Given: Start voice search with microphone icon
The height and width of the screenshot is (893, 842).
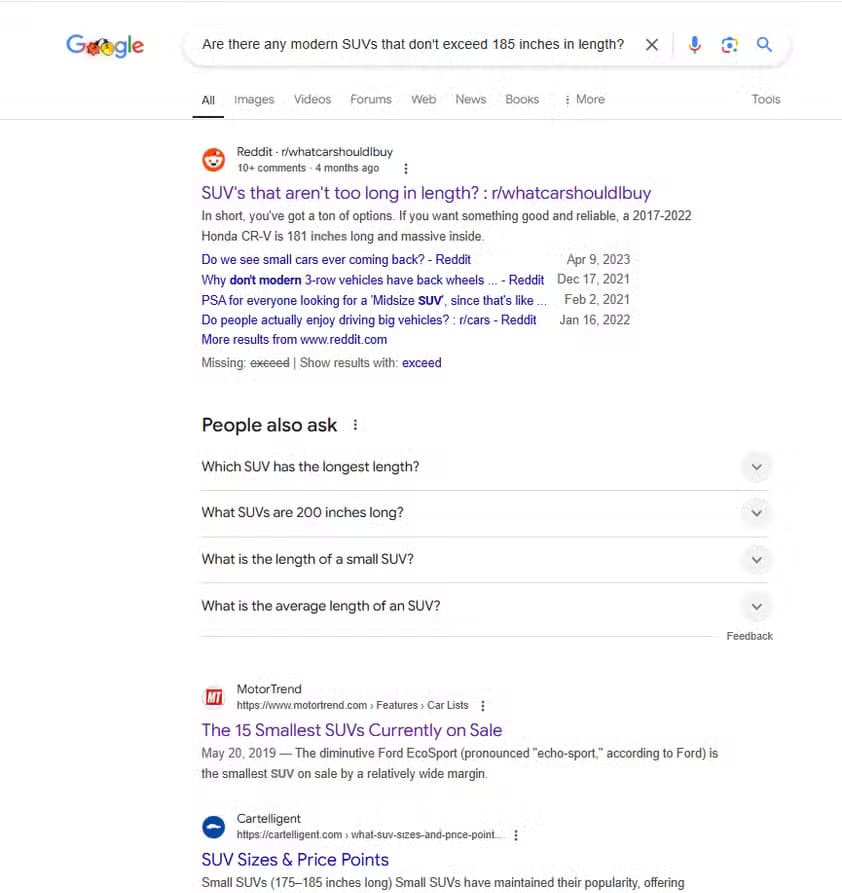Looking at the screenshot, I should point(694,44).
